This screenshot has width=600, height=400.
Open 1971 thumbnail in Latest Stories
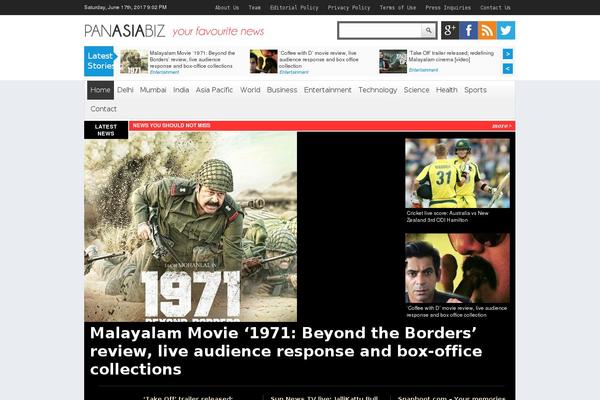click(x=134, y=61)
